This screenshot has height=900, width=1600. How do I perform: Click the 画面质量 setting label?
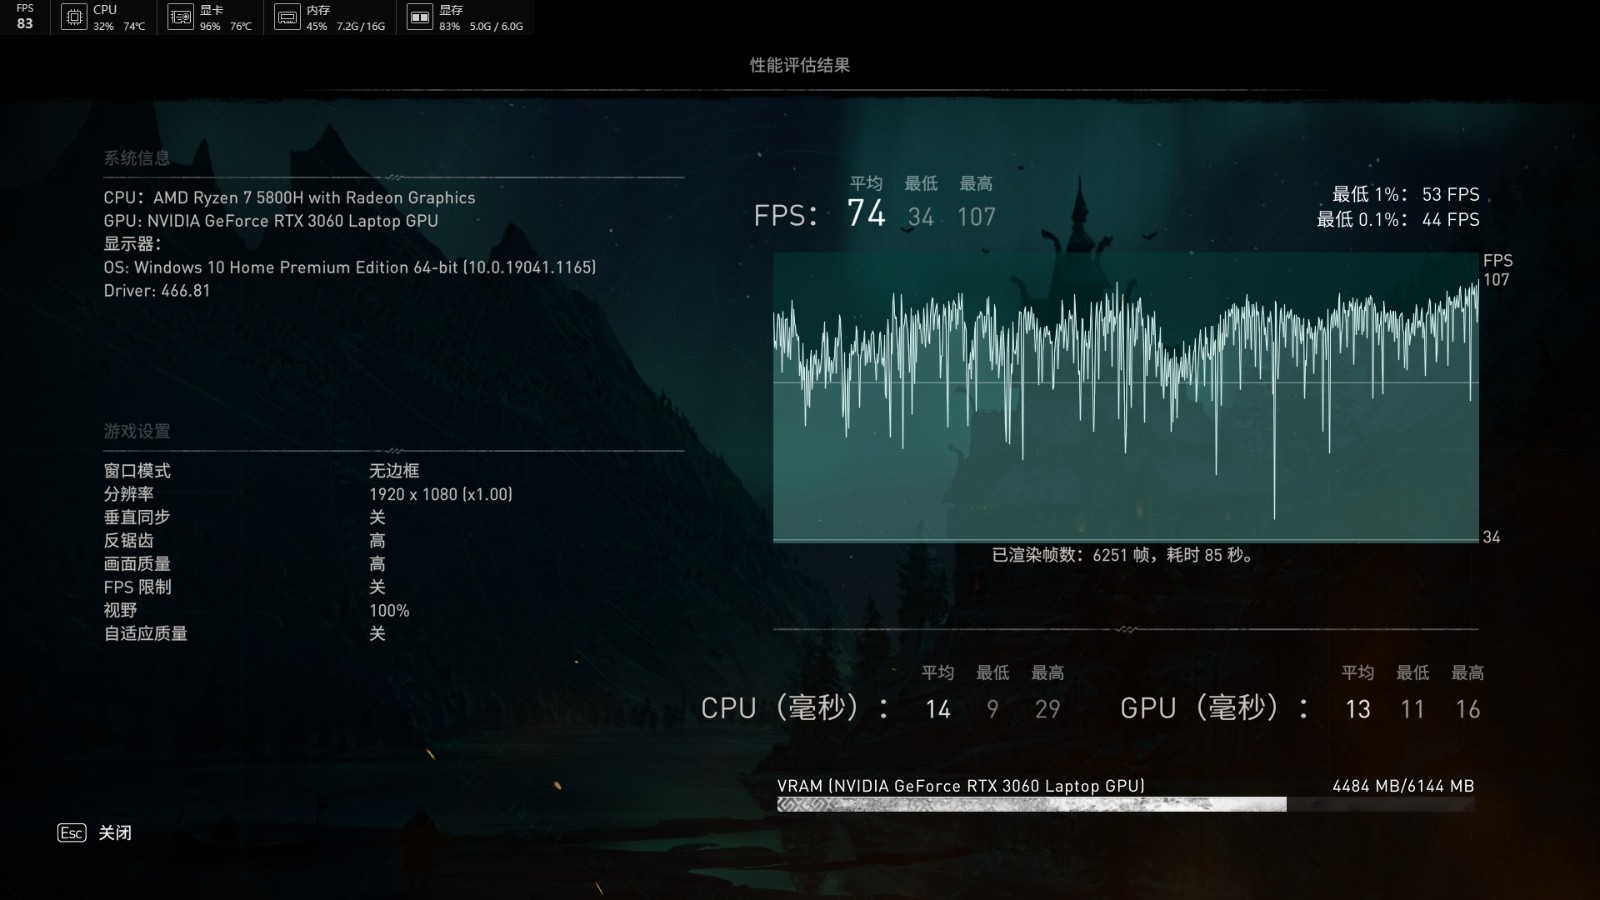137,564
